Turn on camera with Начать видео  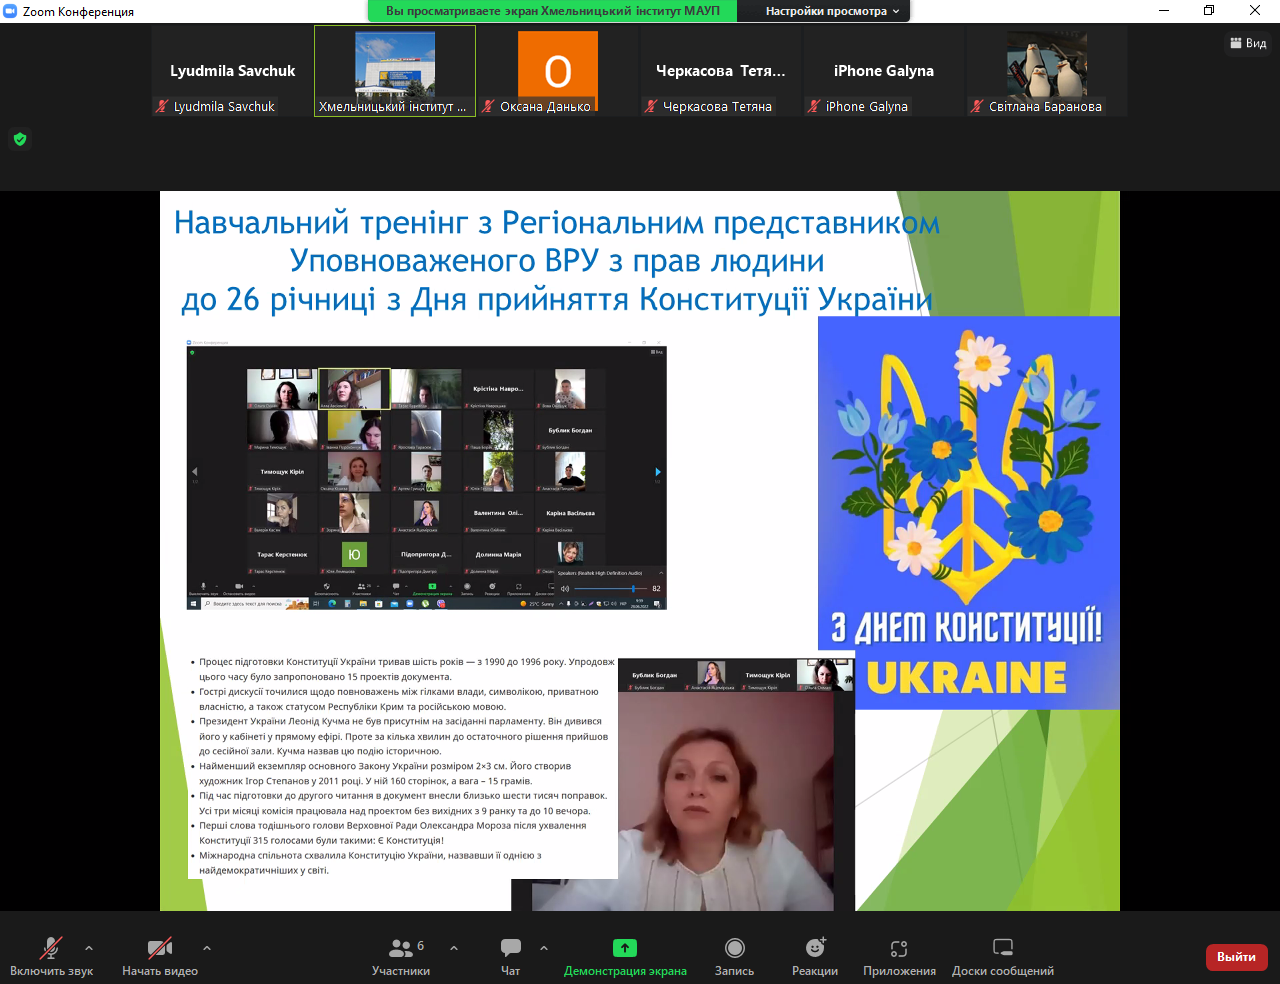pyautogui.click(x=160, y=956)
